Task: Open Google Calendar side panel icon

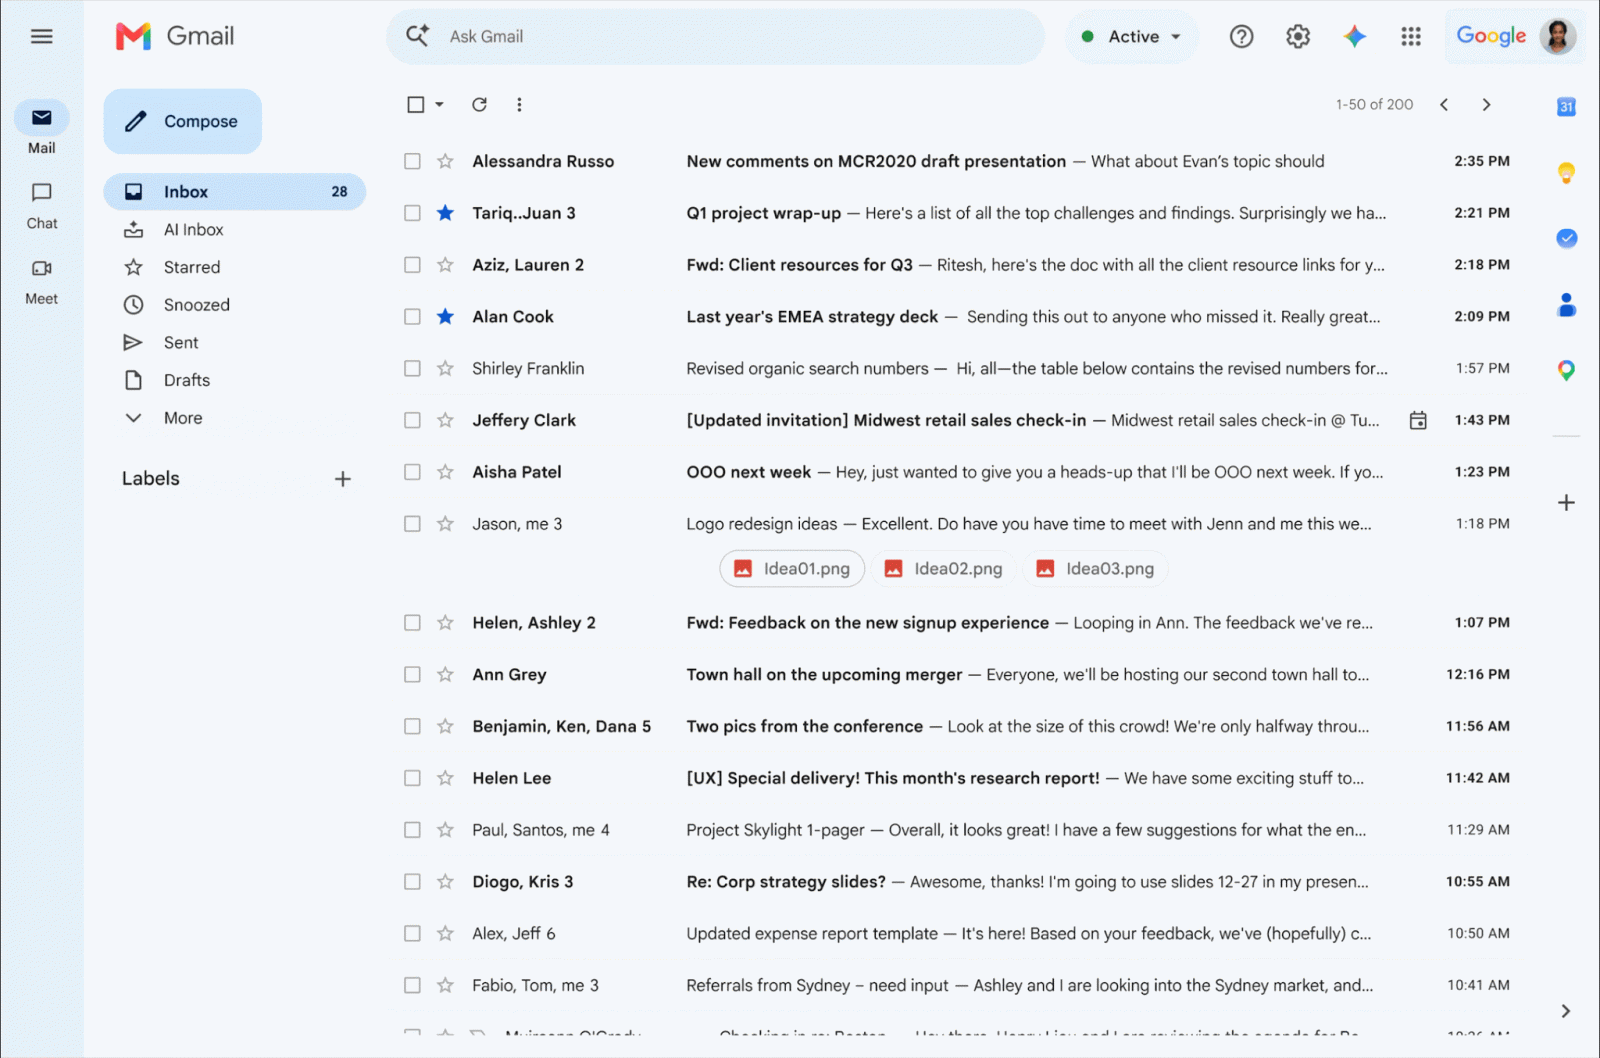Action: coord(1566,106)
